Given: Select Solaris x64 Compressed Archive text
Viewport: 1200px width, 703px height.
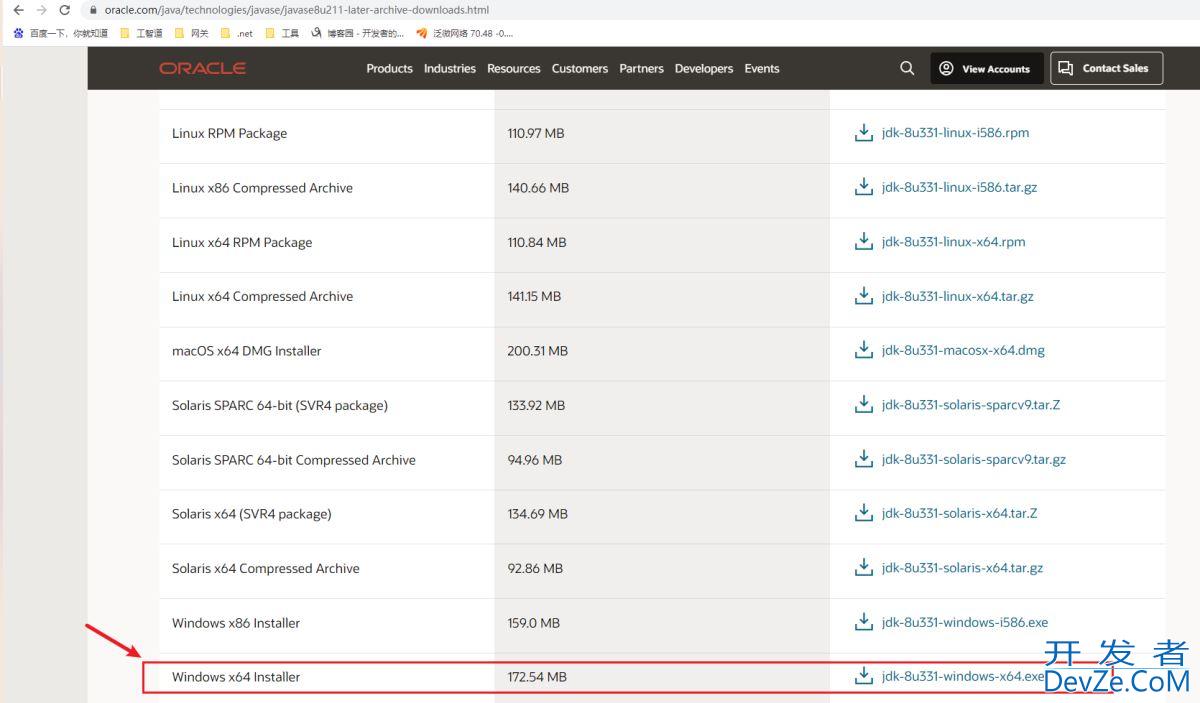Looking at the screenshot, I should 266,568.
